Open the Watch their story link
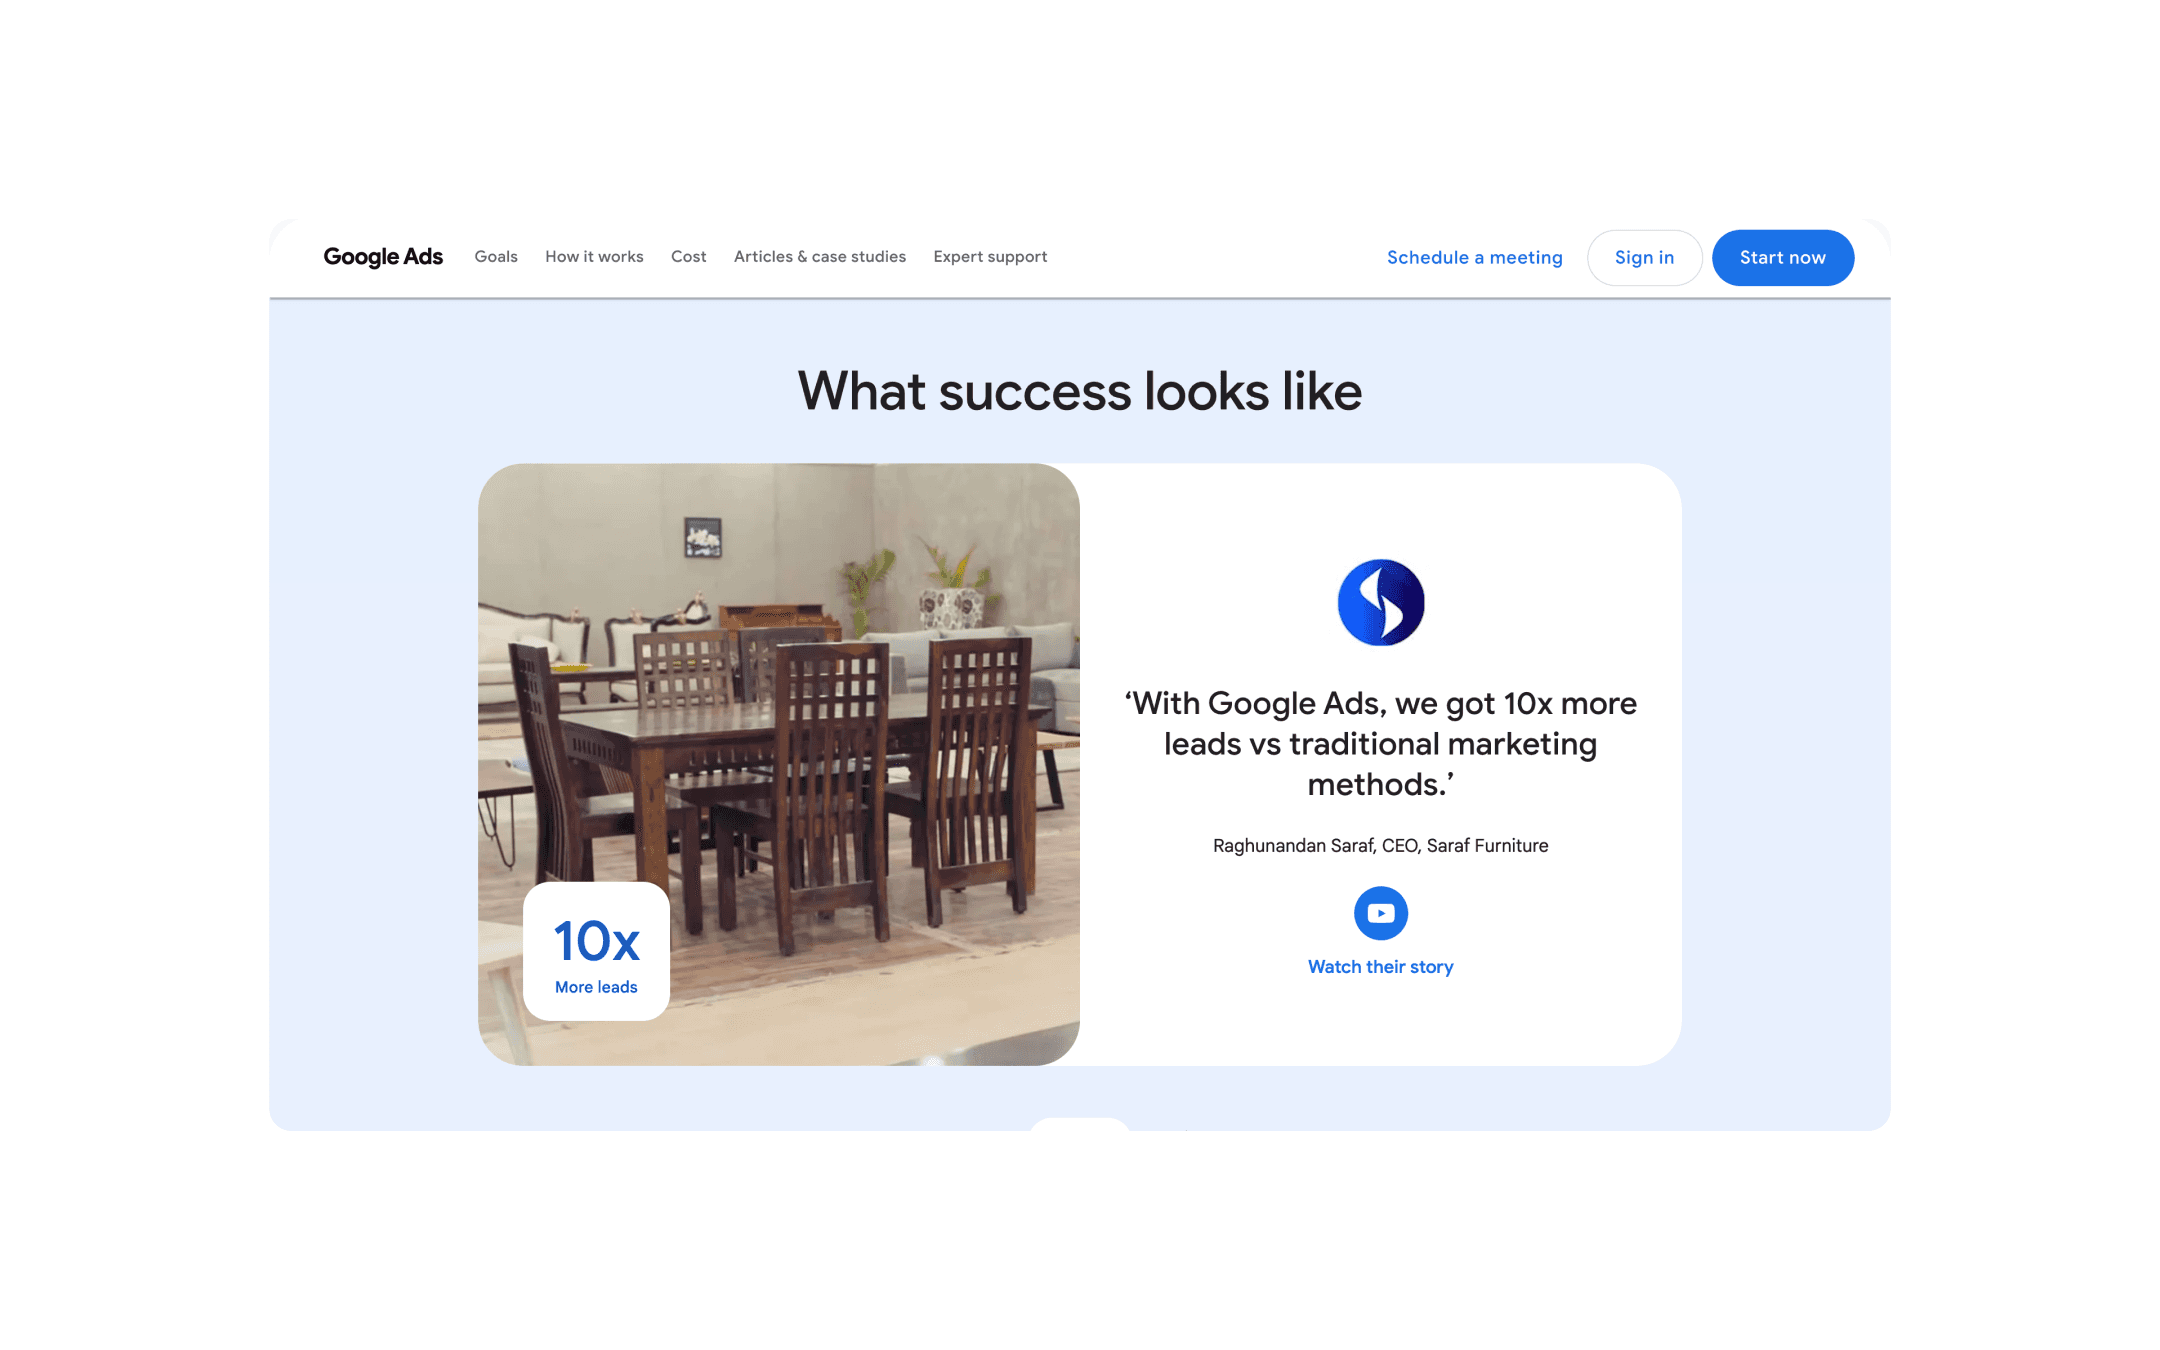This screenshot has width=2160, height=1350. tap(1380, 967)
